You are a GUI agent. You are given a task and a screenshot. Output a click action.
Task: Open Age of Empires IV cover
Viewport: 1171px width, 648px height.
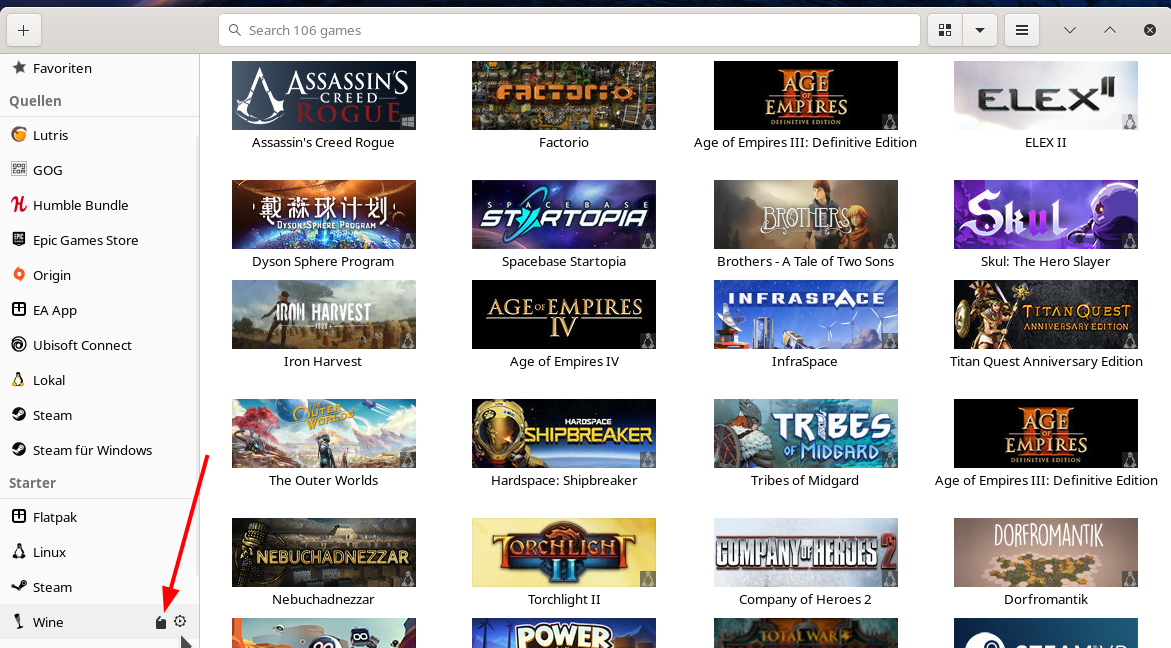(564, 314)
